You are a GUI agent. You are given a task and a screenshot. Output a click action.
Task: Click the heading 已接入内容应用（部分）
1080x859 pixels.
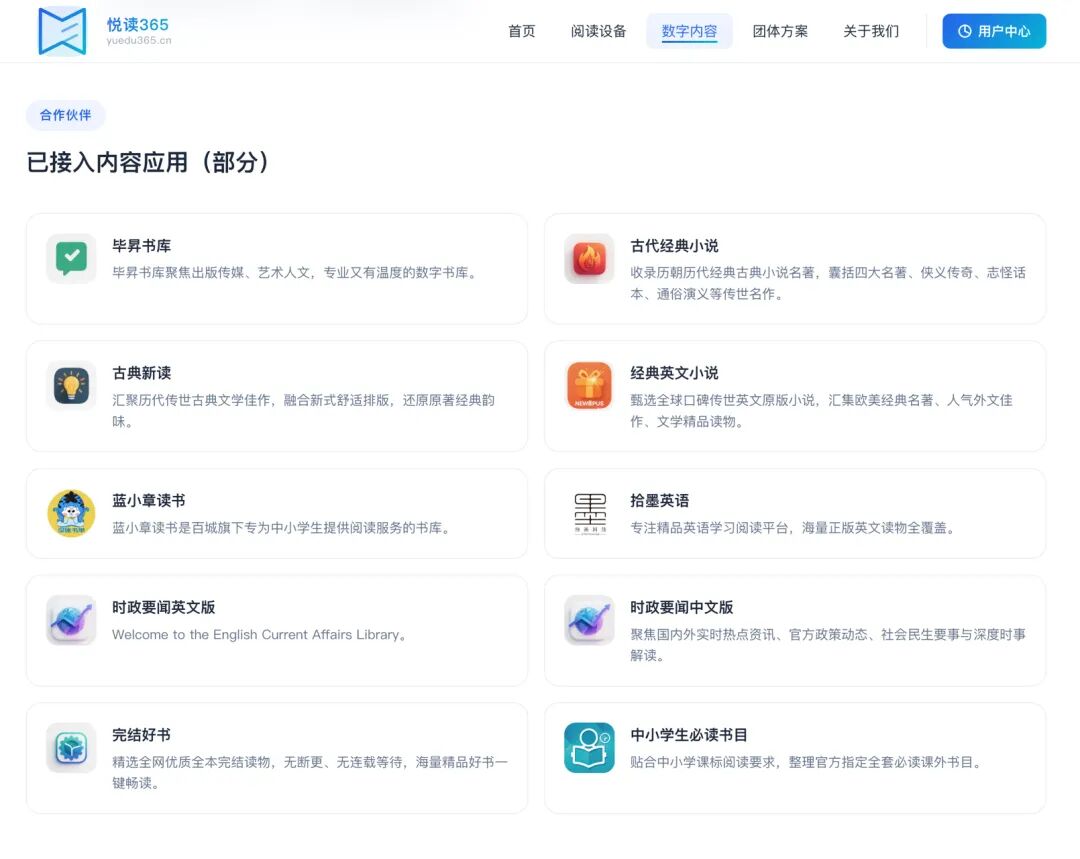pyautogui.click(x=147, y=163)
